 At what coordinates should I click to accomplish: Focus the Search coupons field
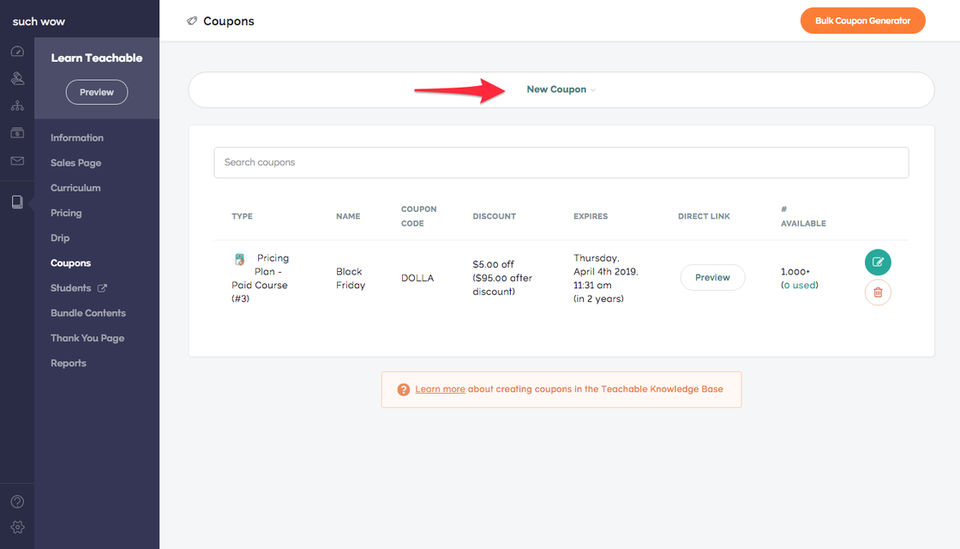pos(560,162)
